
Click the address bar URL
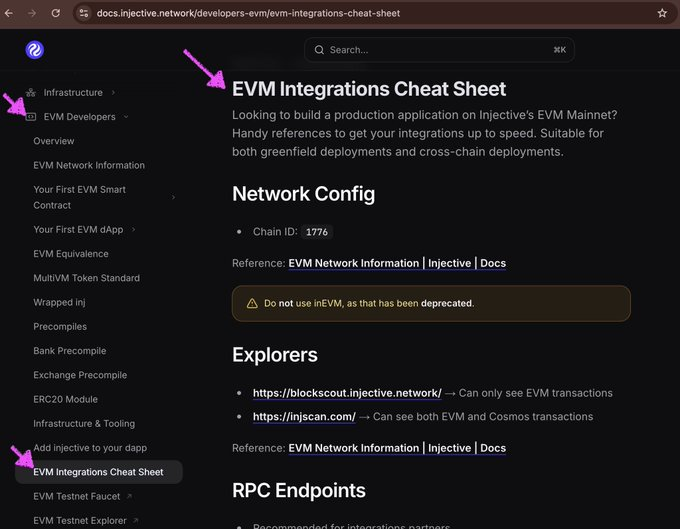point(248,13)
